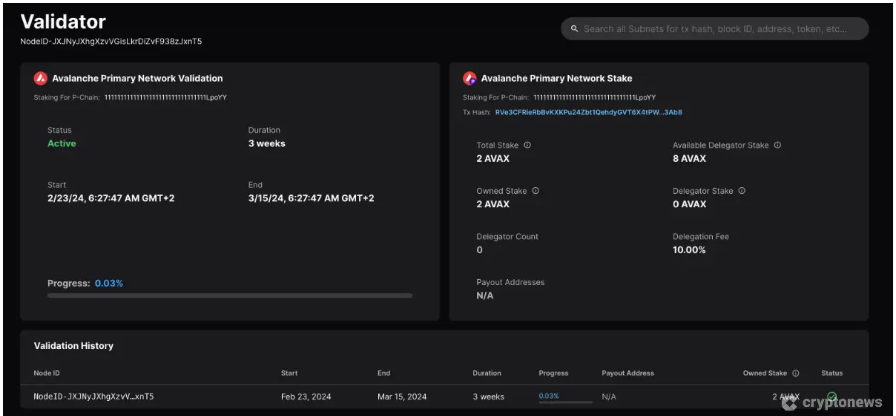Click the validation Progress bar
The image size is (896, 416).
pyautogui.click(x=230, y=296)
